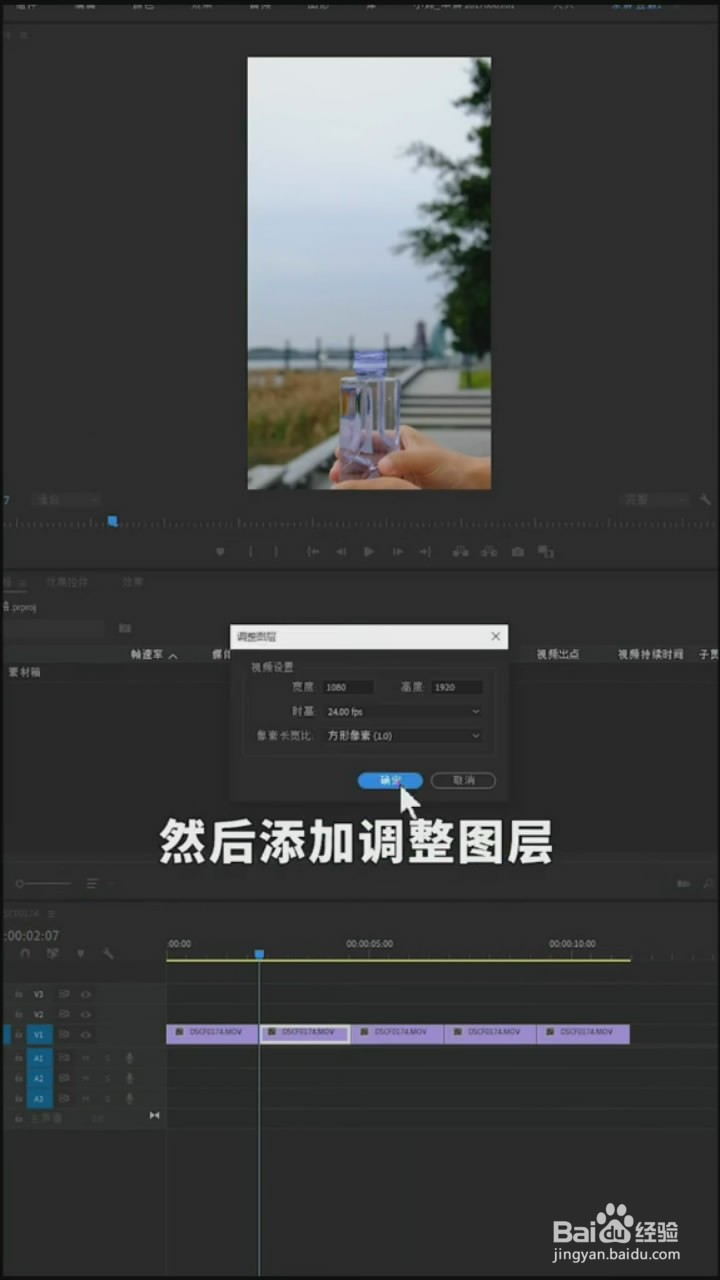Open the 24.00 fps timebase dropdown
This screenshot has height=1280, width=720.
(403, 711)
